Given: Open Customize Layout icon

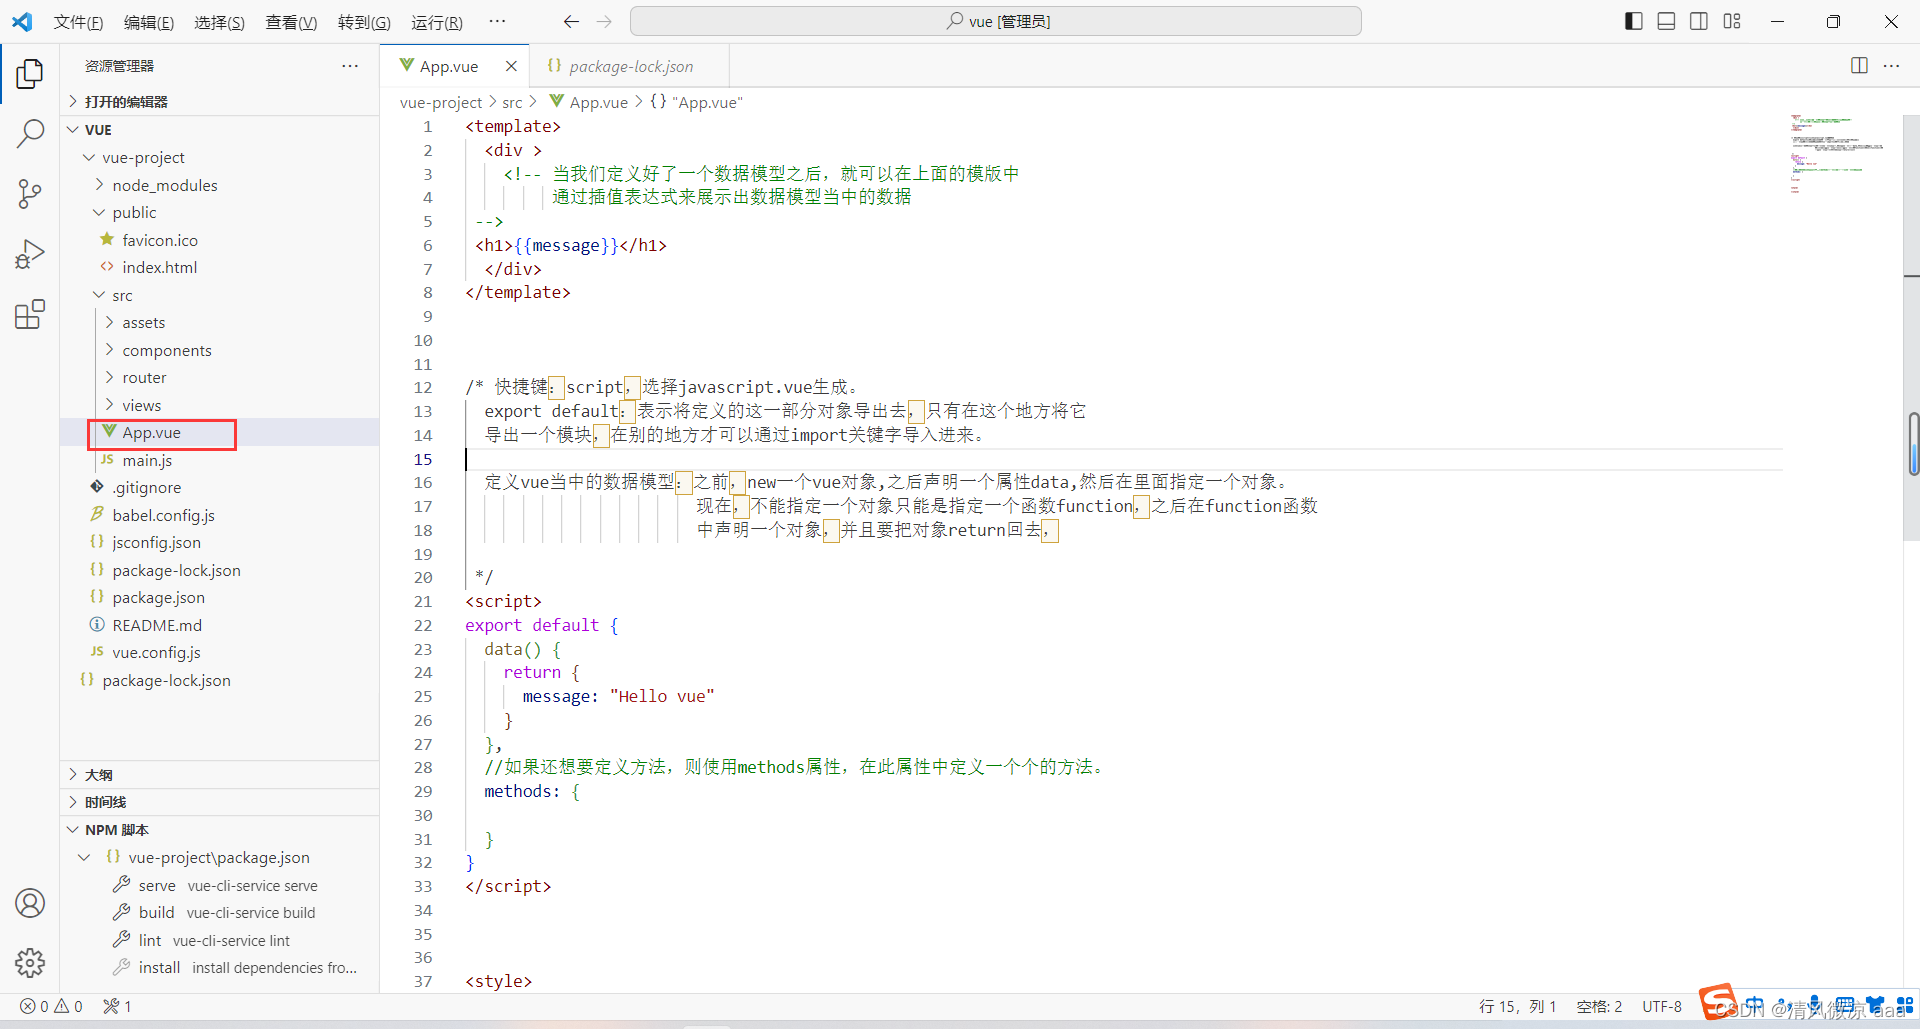Looking at the screenshot, I should pos(1732,21).
